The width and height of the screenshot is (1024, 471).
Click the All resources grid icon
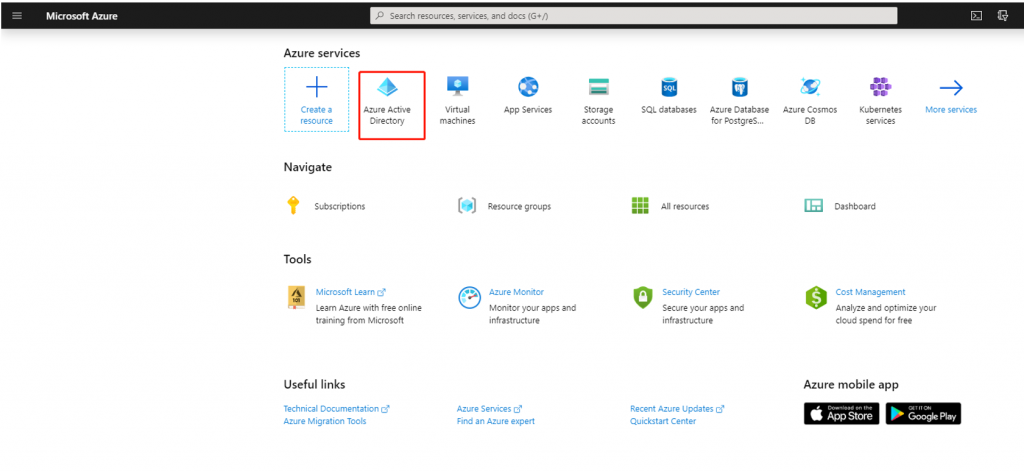640,206
